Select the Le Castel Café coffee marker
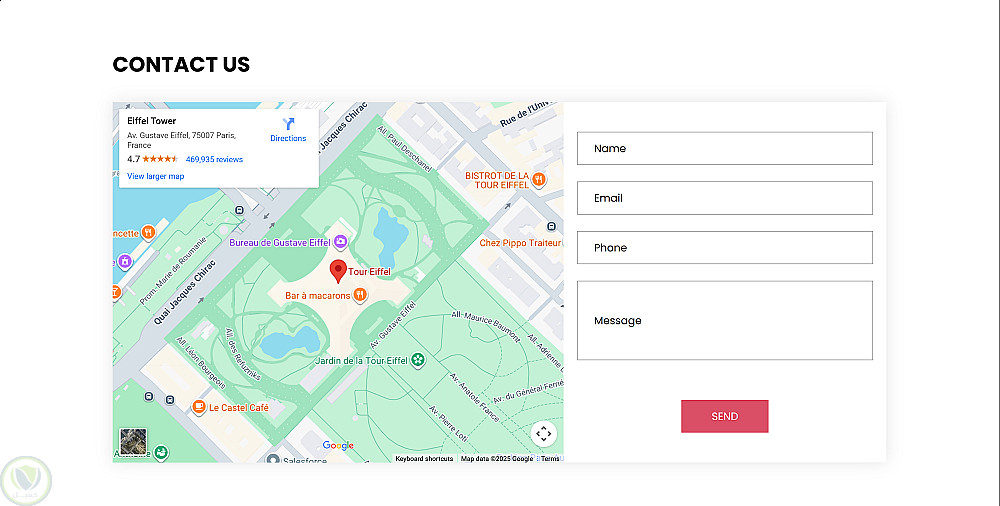Image resolution: width=1000 pixels, height=506 pixels. [x=199, y=407]
